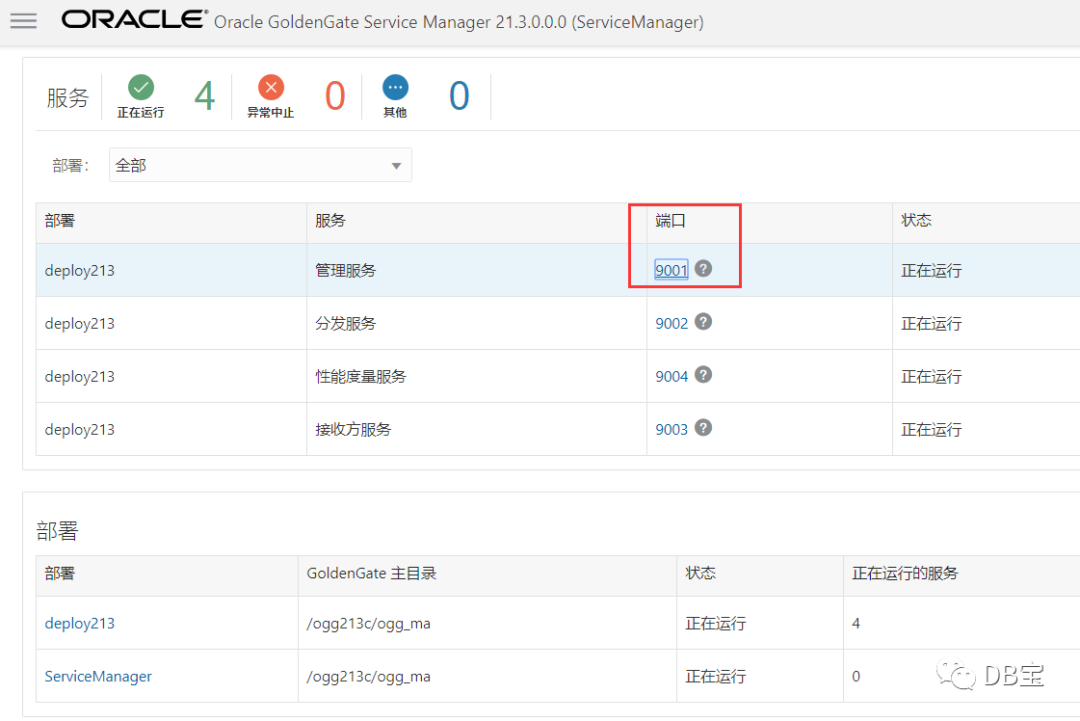The width and height of the screenshot is (1080, 721).
Task: Click the other services count 0
Action: point(459,96)
